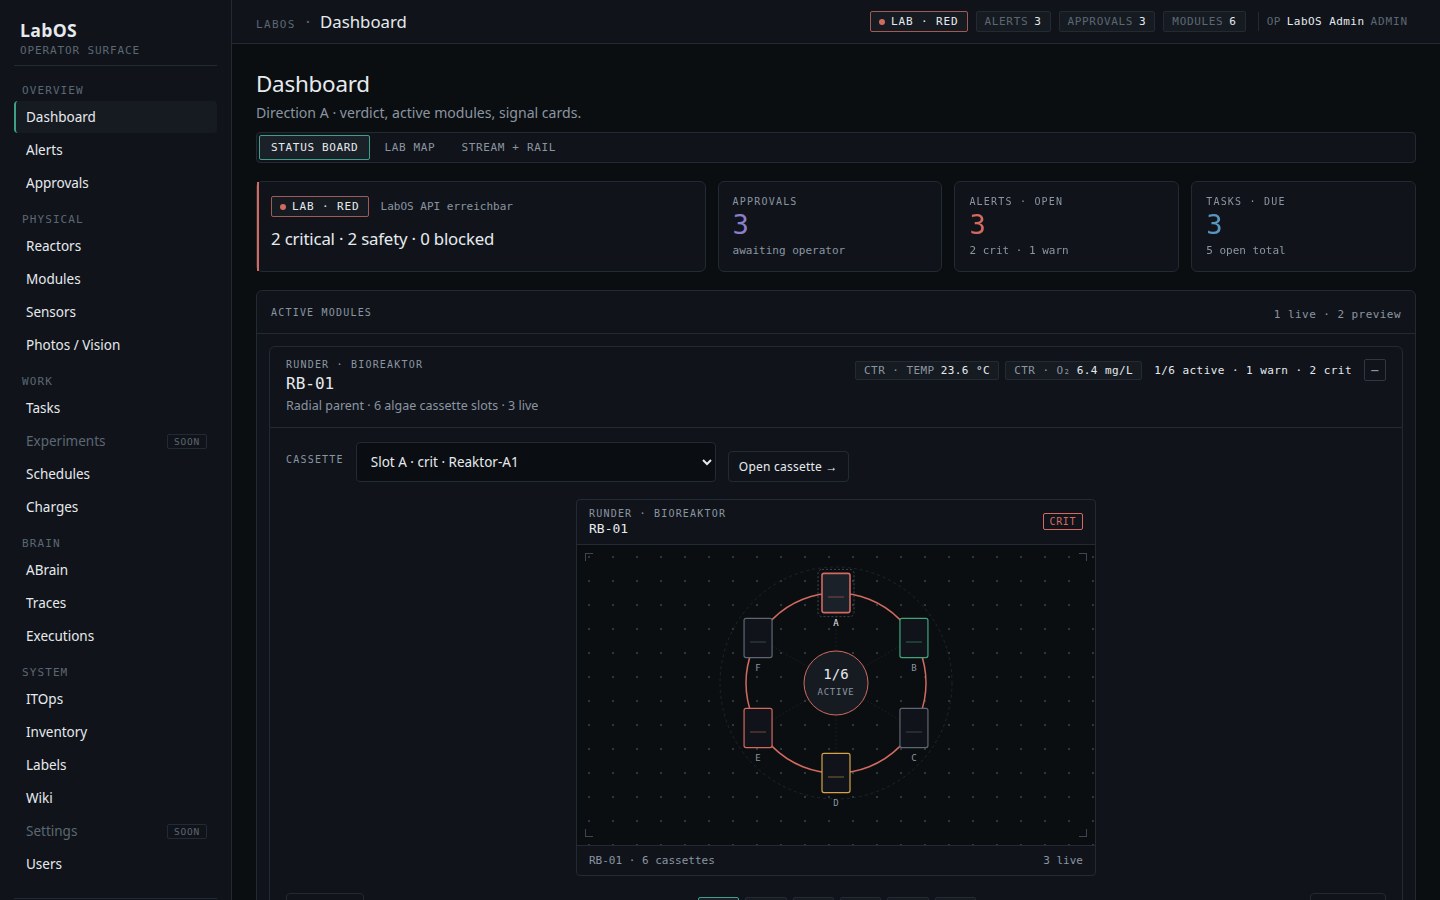Viewport: 1440px width, 900px height.
Task: Open Reactors in the sidebar
Action: (x=116, y=246)
